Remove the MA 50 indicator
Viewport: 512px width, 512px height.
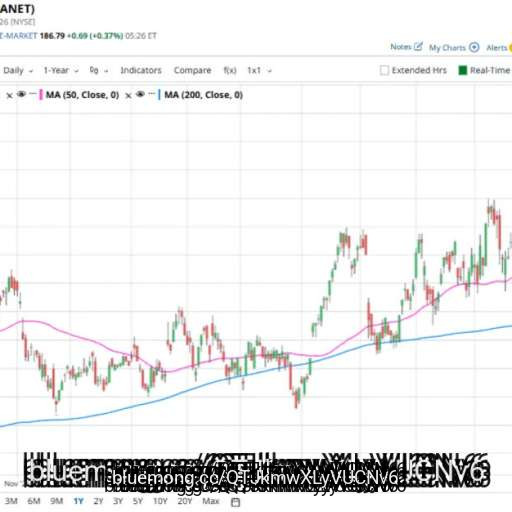[9, 96]
